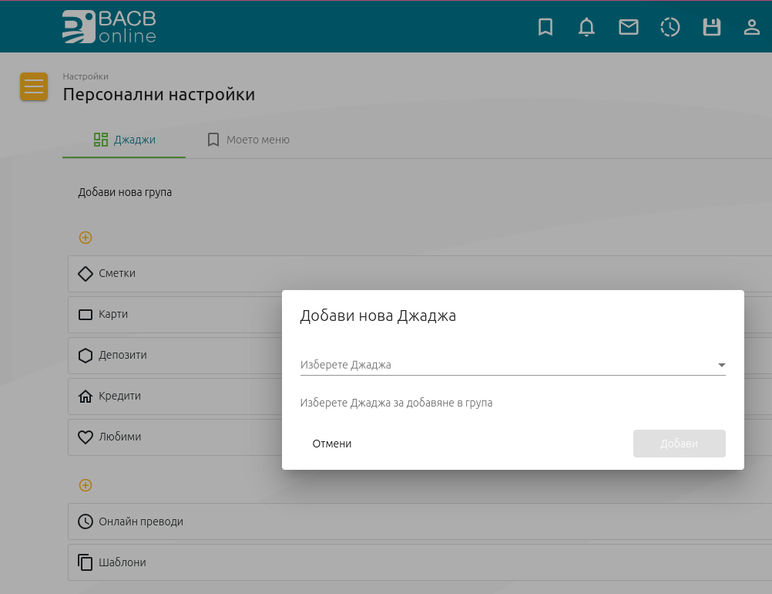Screen dimensions: 772x594
Task: Switch to the Моето меню tab
Action: (248, 140)
